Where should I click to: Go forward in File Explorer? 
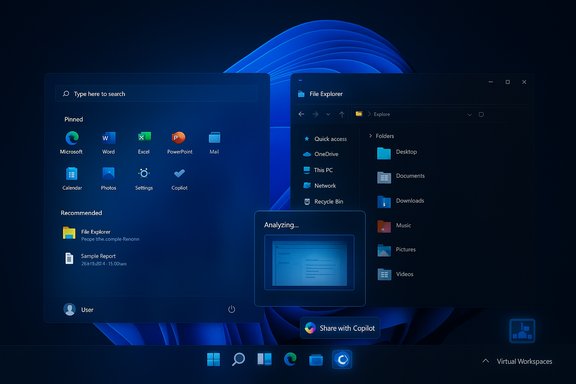(x=315, y=114)
